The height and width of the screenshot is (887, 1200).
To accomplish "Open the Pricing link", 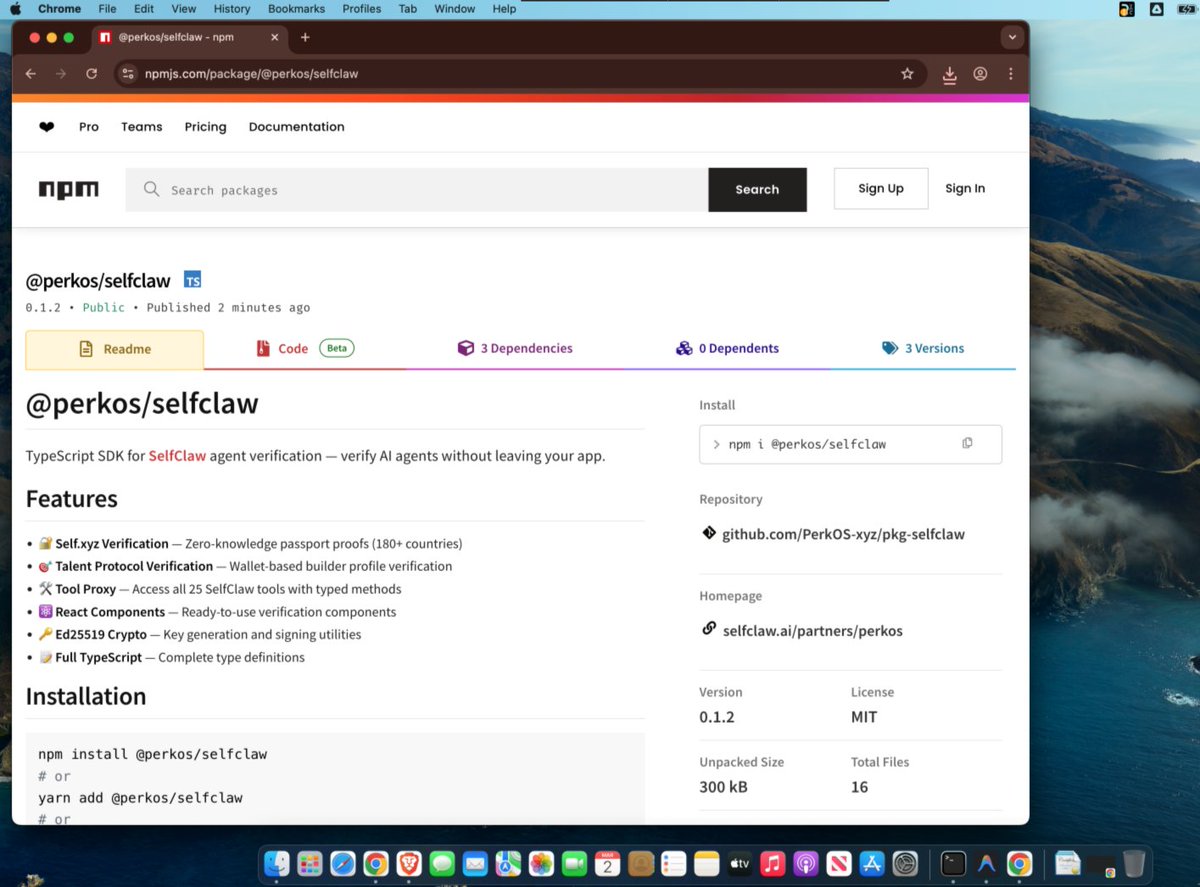I will tap(205, 127).
